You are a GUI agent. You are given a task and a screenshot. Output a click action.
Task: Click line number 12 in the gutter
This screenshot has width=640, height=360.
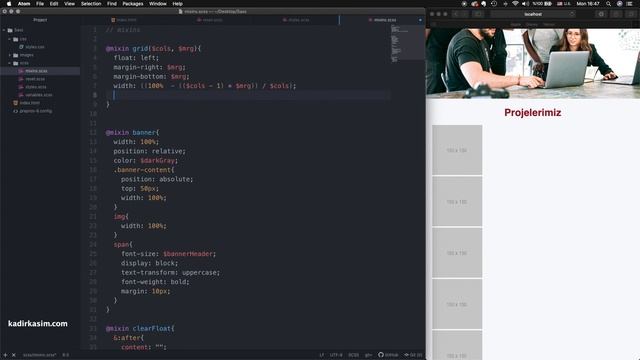tap(93, 133)
